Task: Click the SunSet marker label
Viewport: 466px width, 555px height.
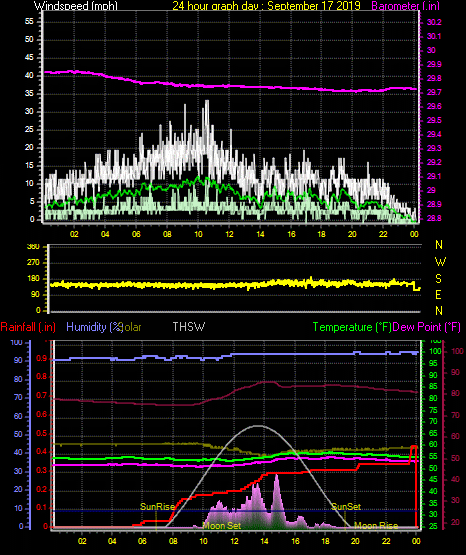Action: [346, 507]
